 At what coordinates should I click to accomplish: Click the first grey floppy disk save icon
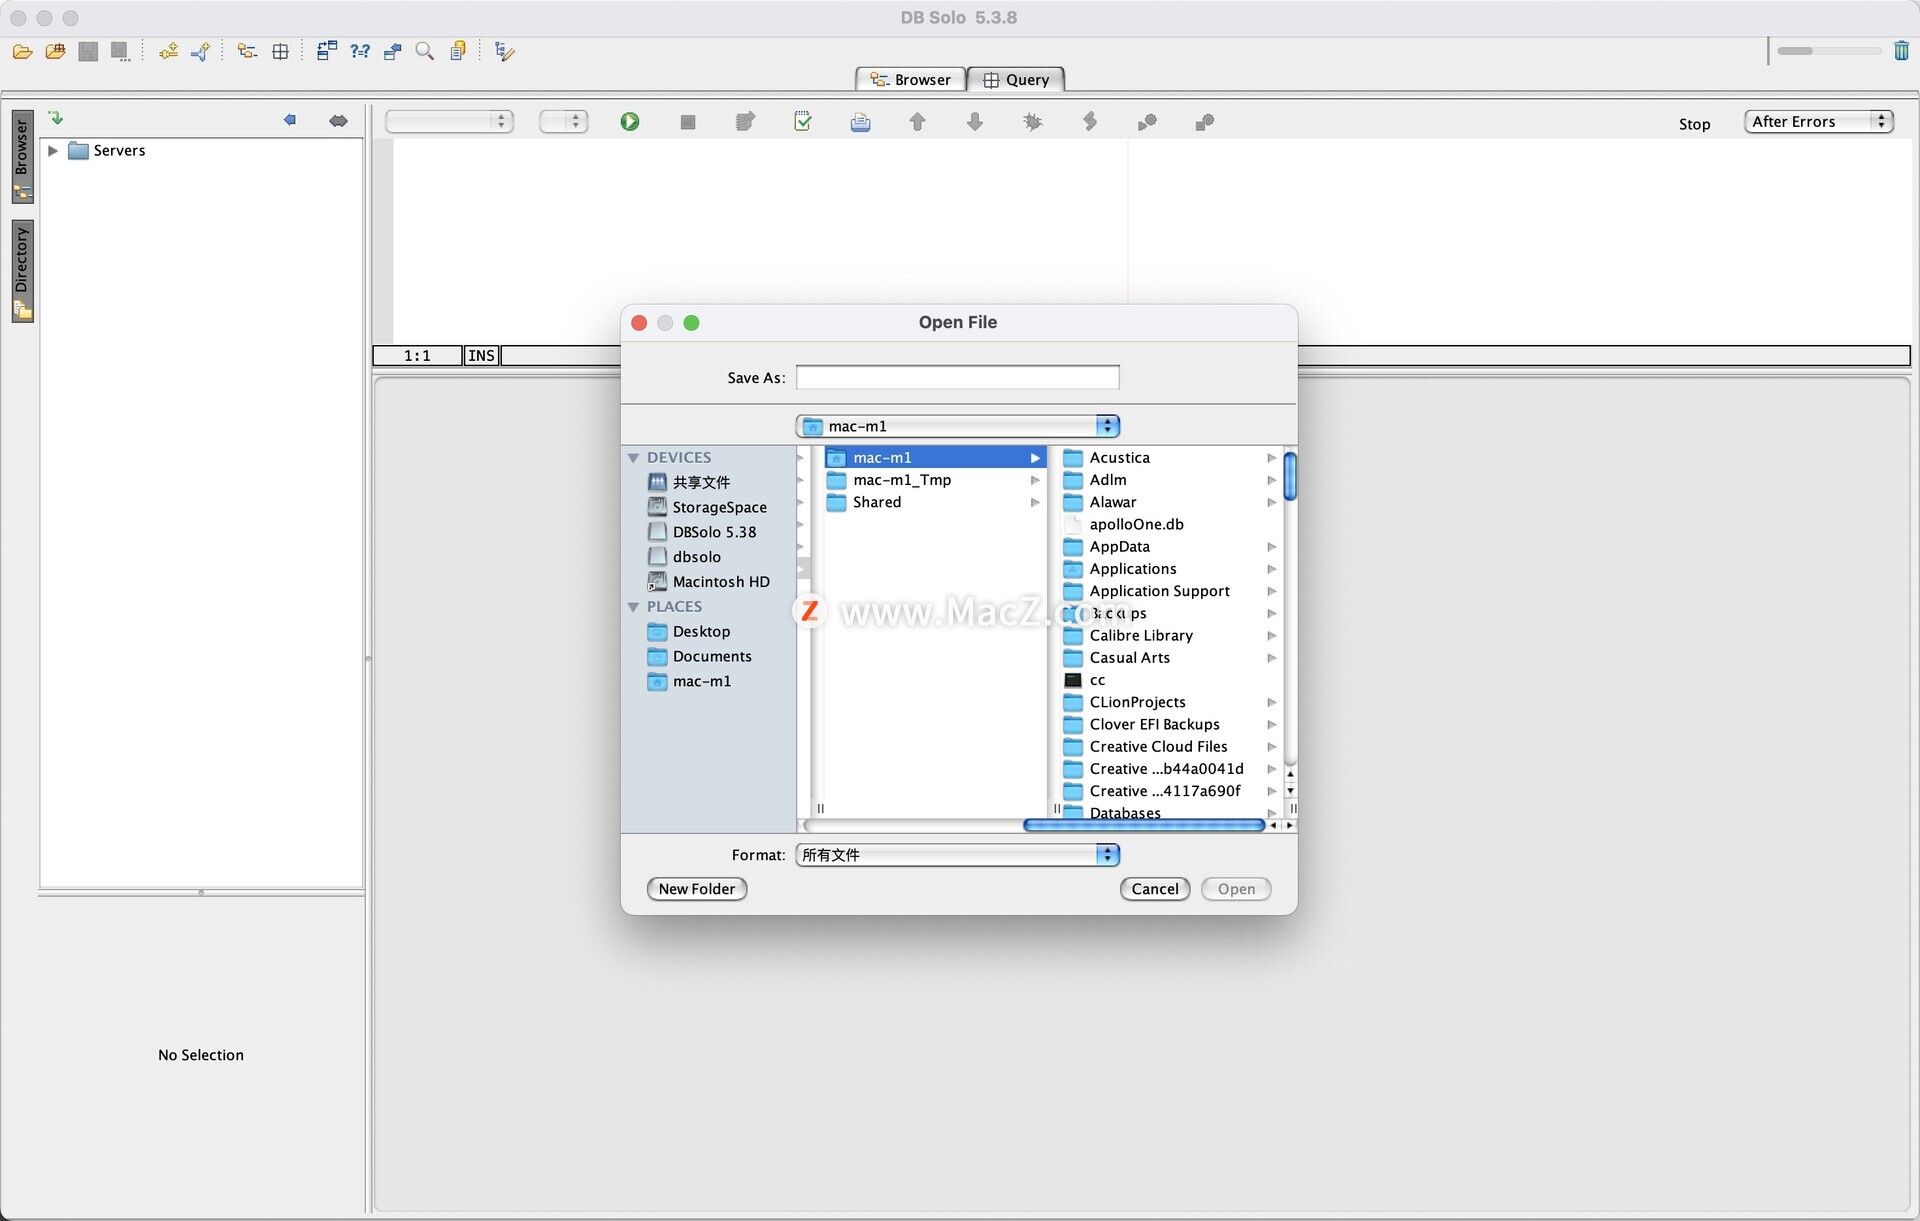pos(88,52)
